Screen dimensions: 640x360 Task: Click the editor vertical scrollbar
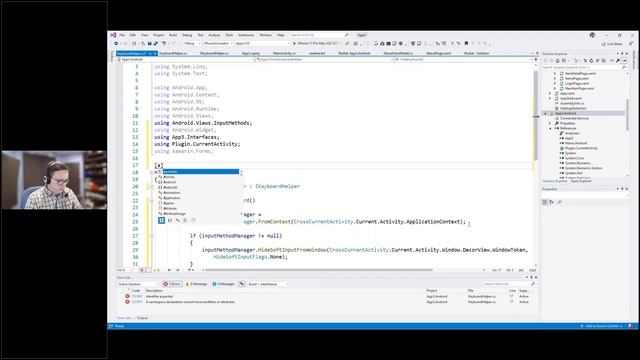click(536, 116)
